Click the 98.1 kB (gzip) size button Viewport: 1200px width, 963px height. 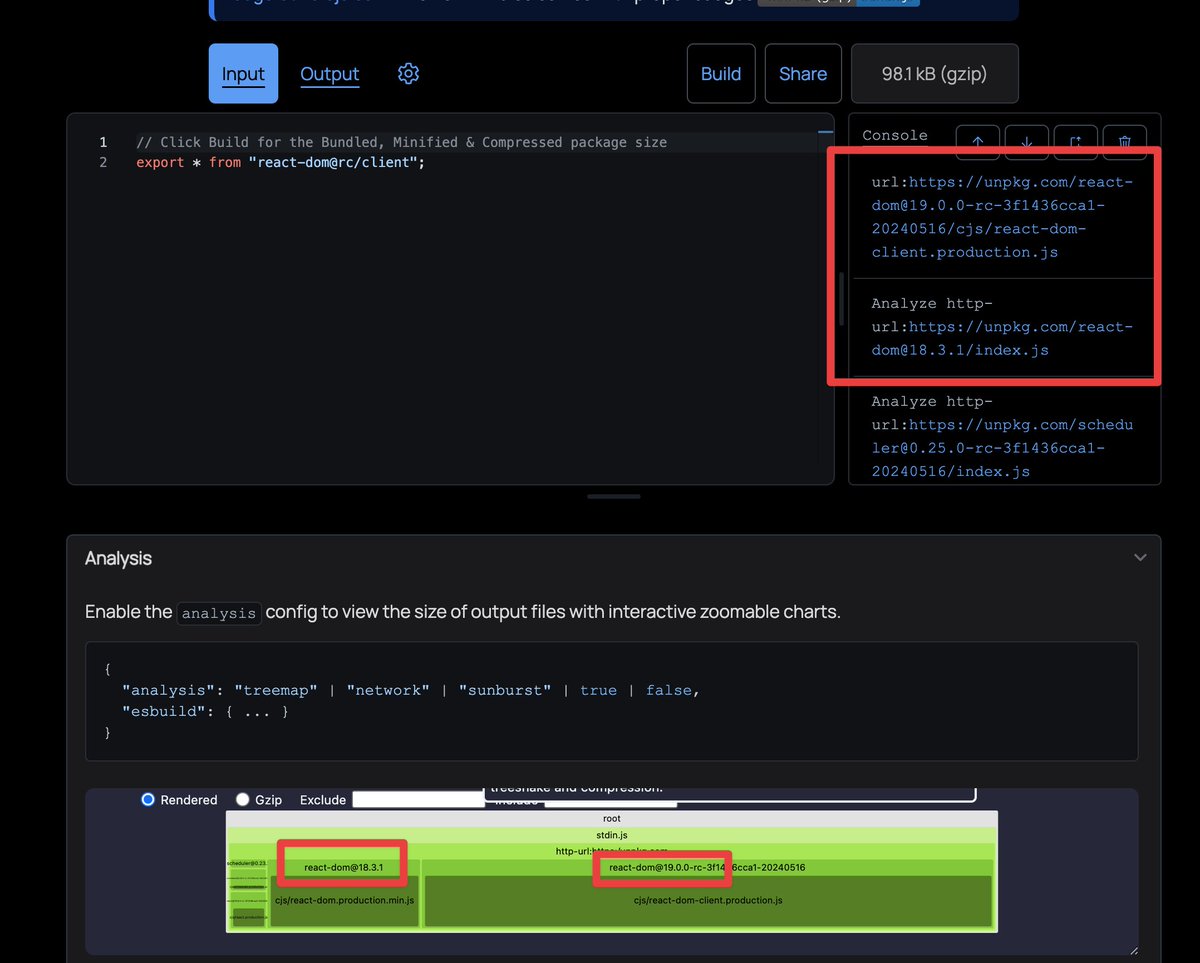935,74
